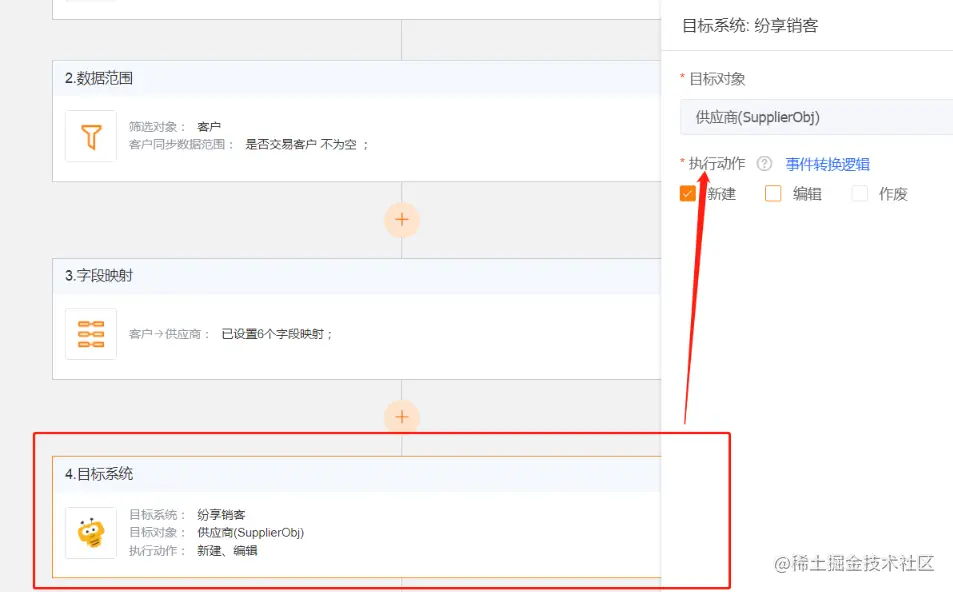Click the panel title 目标系统: 纷享销客
The height and width of the screenshot is (592, 953).
pos(750,26)
